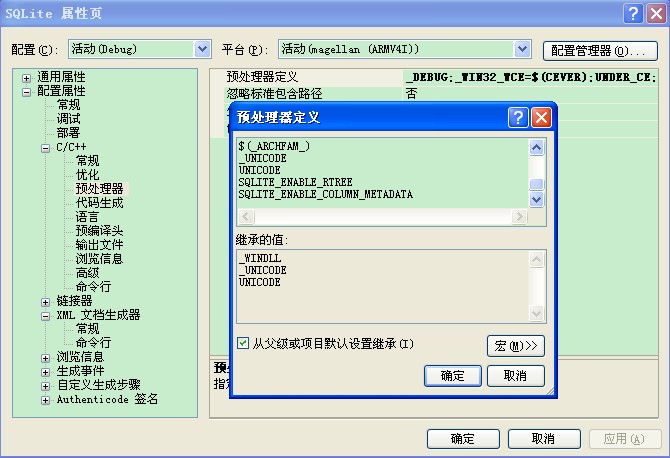Click the 配置管理器 button
The image size is (670, 458).
pyautogui.click(x=600, y=51)
